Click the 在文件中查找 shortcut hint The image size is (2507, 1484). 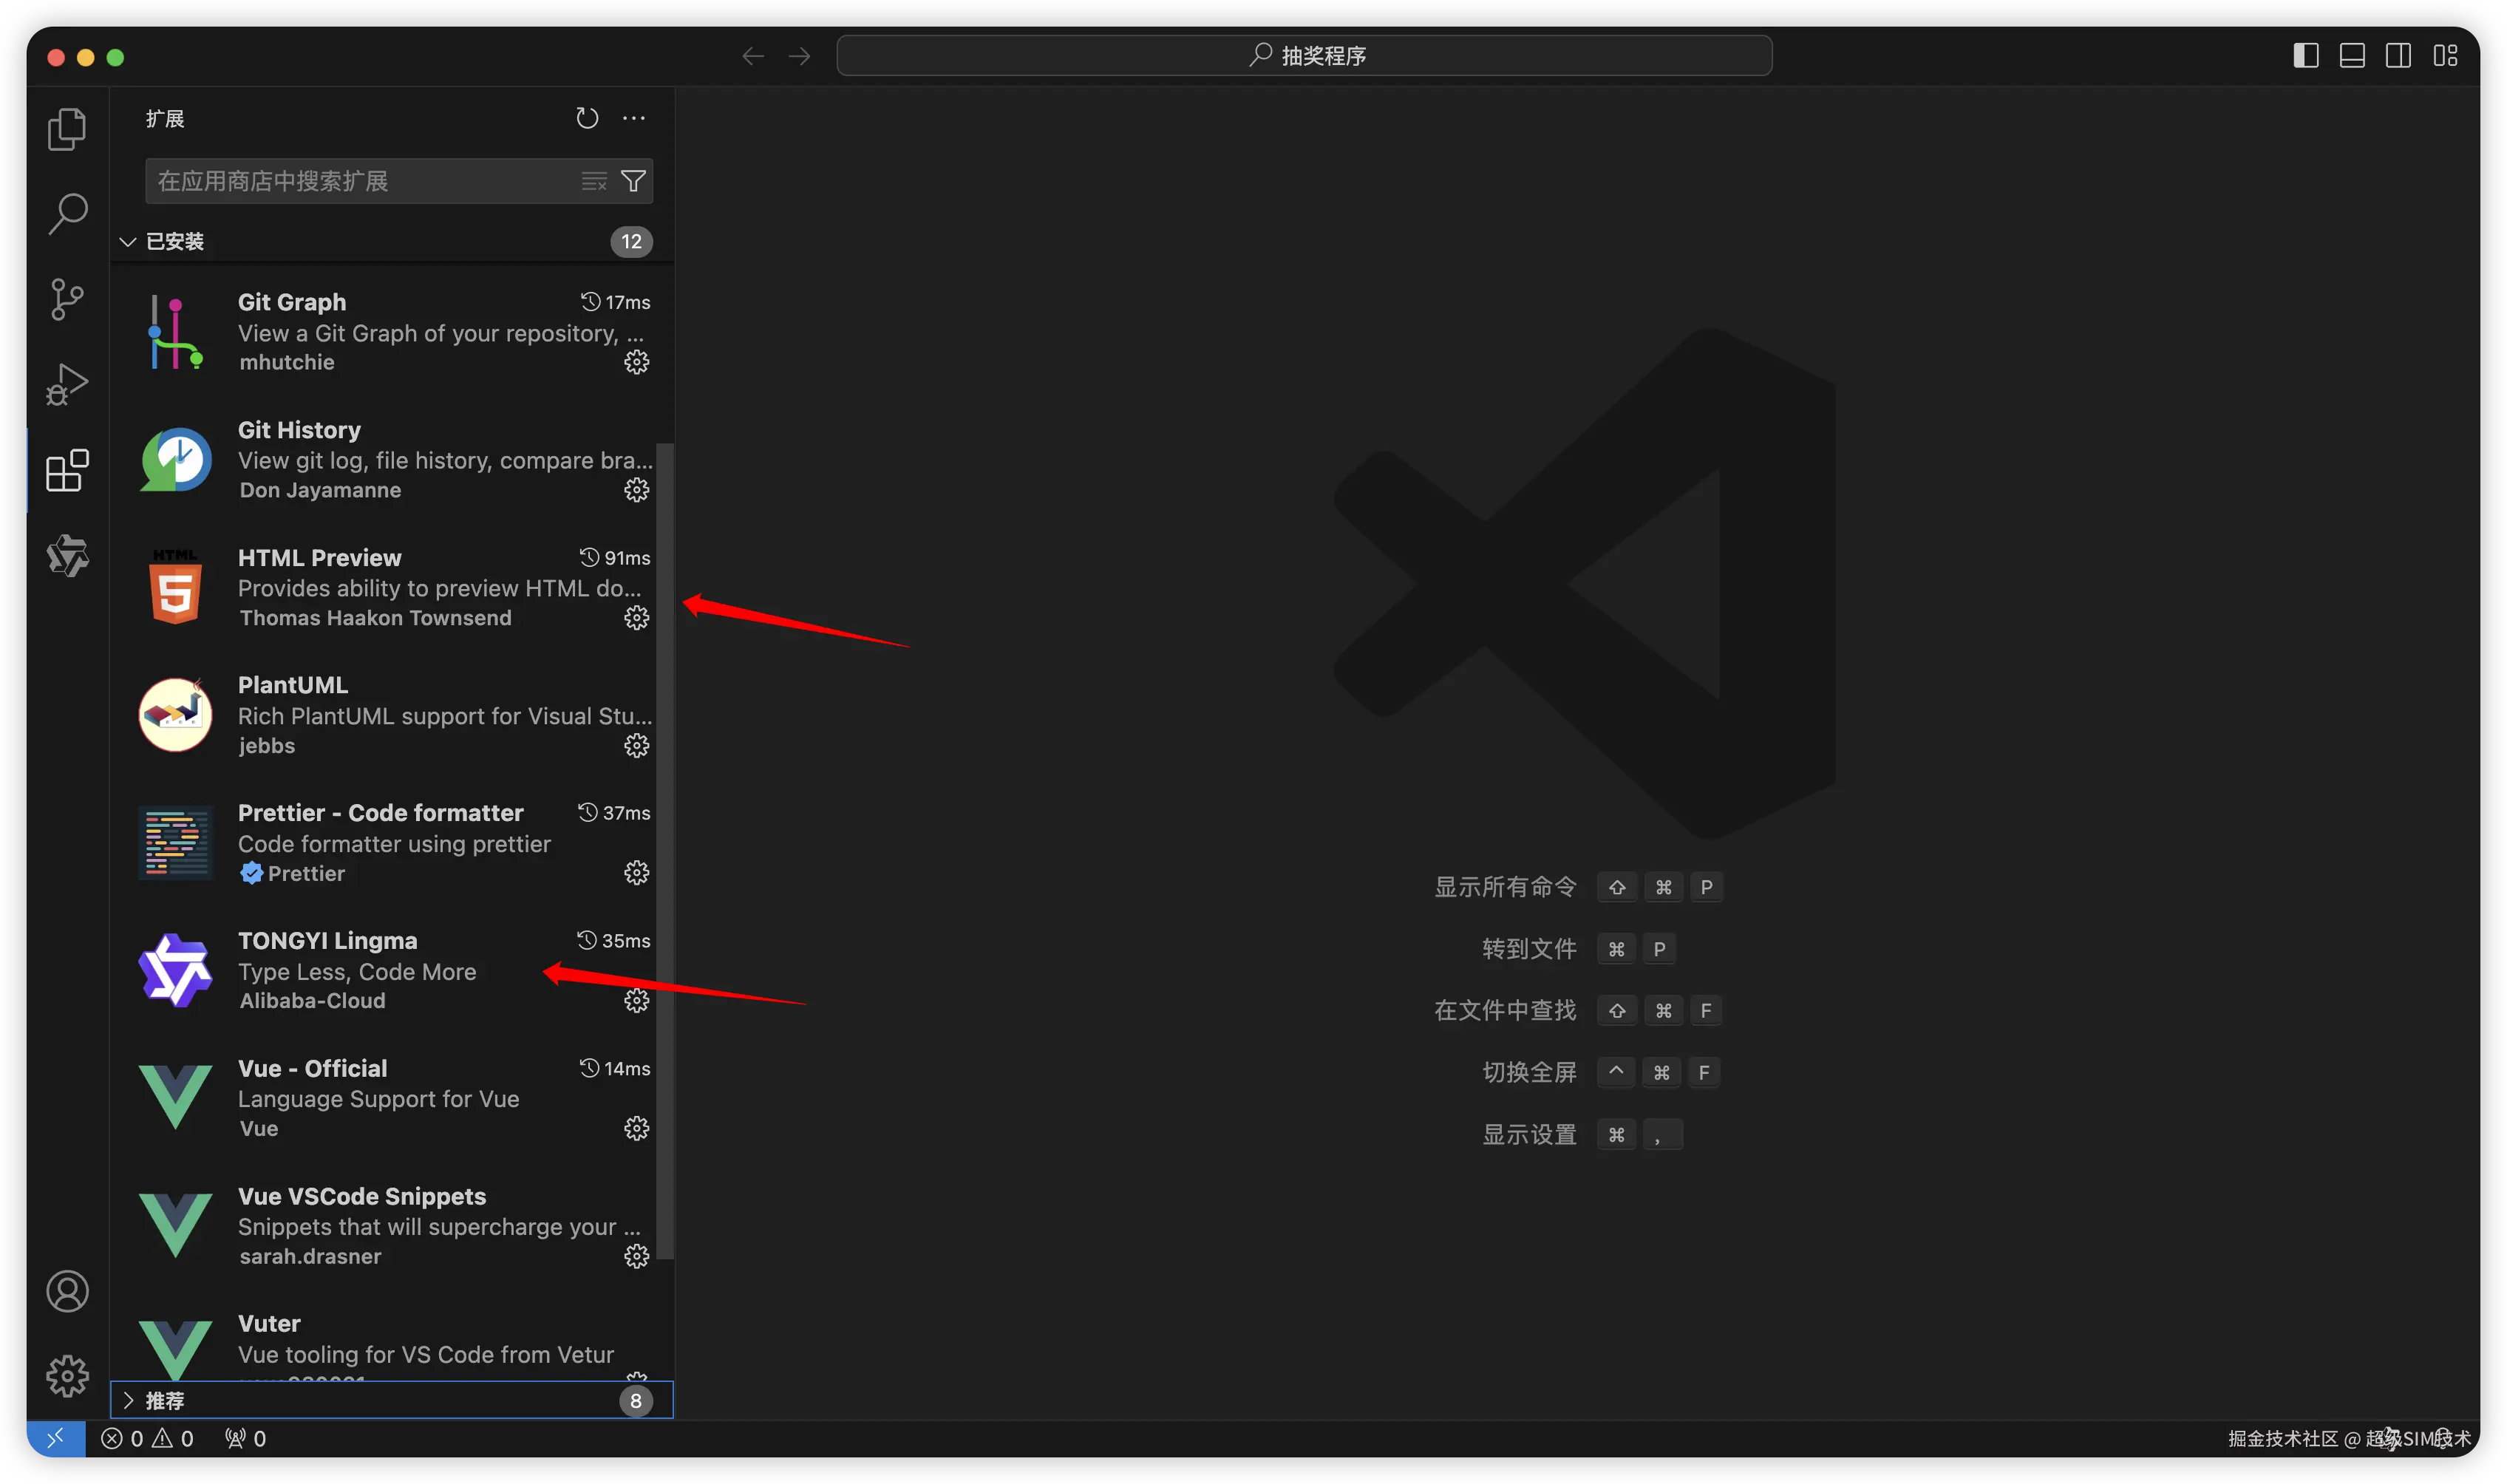coord(1578,1011)
